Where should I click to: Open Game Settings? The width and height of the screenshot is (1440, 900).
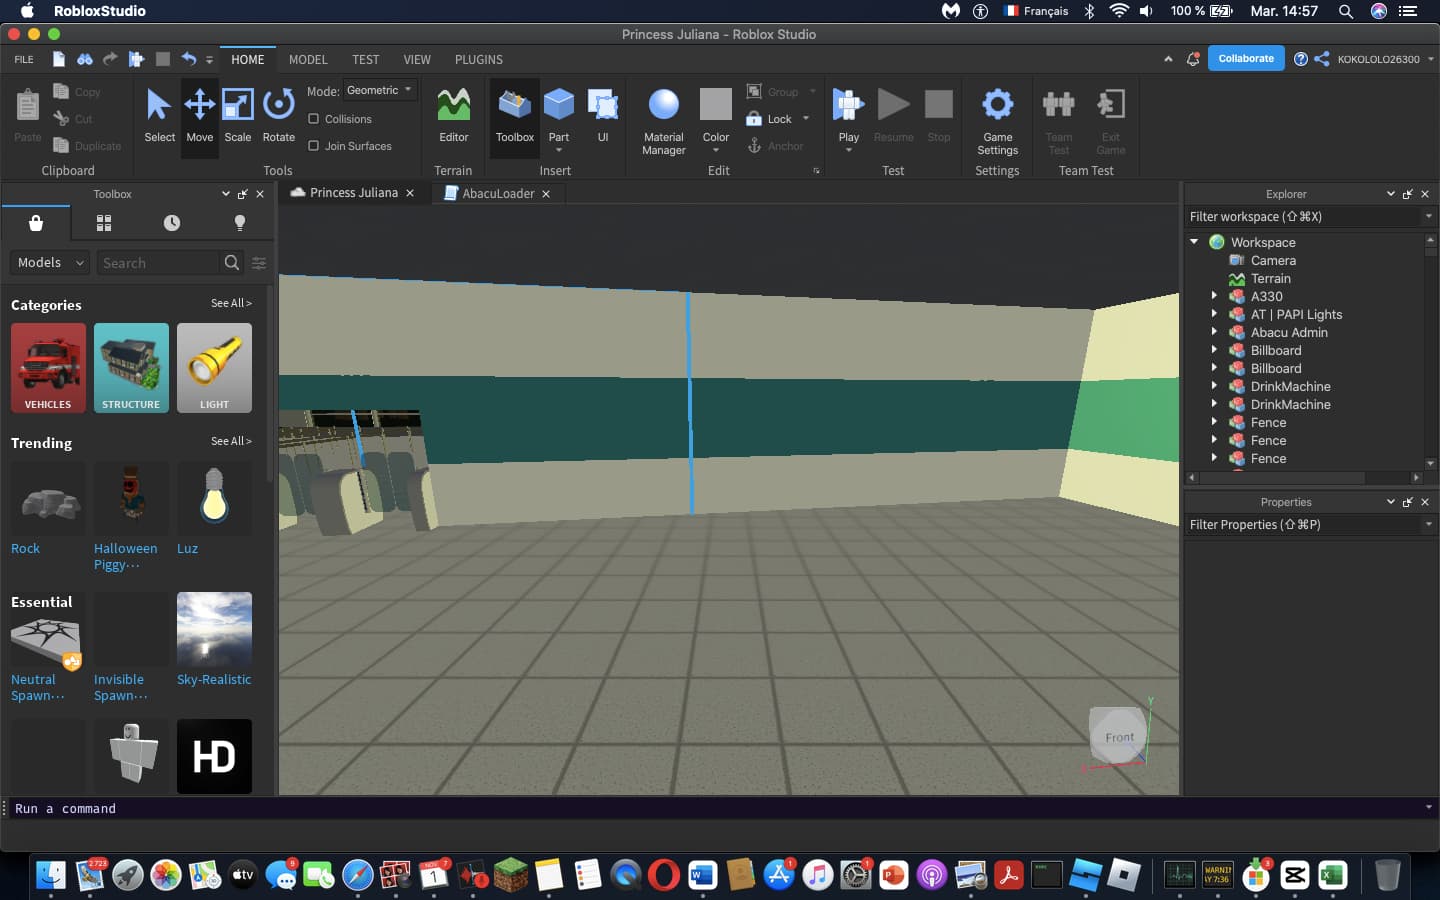997,121
